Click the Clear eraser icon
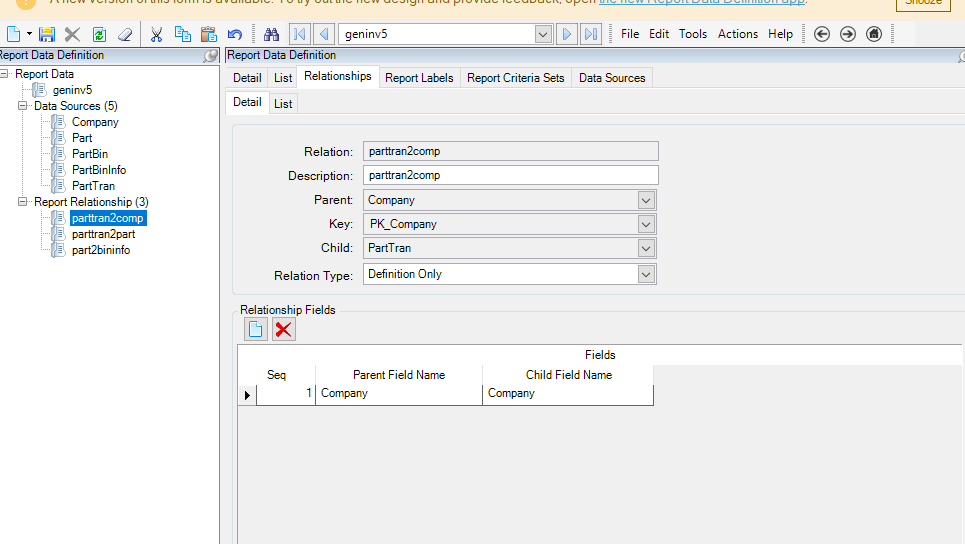The image size is (965, 544). (x=125, y=34)
